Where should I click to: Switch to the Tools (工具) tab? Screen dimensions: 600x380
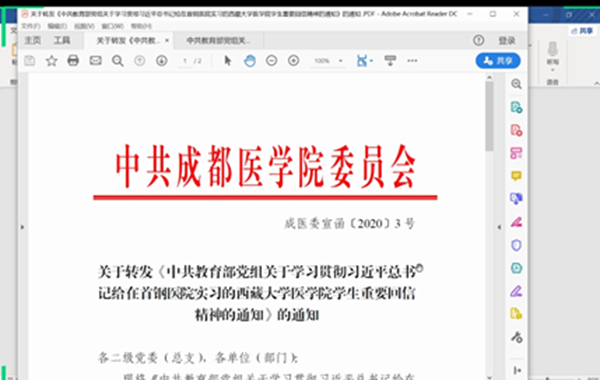62,40
